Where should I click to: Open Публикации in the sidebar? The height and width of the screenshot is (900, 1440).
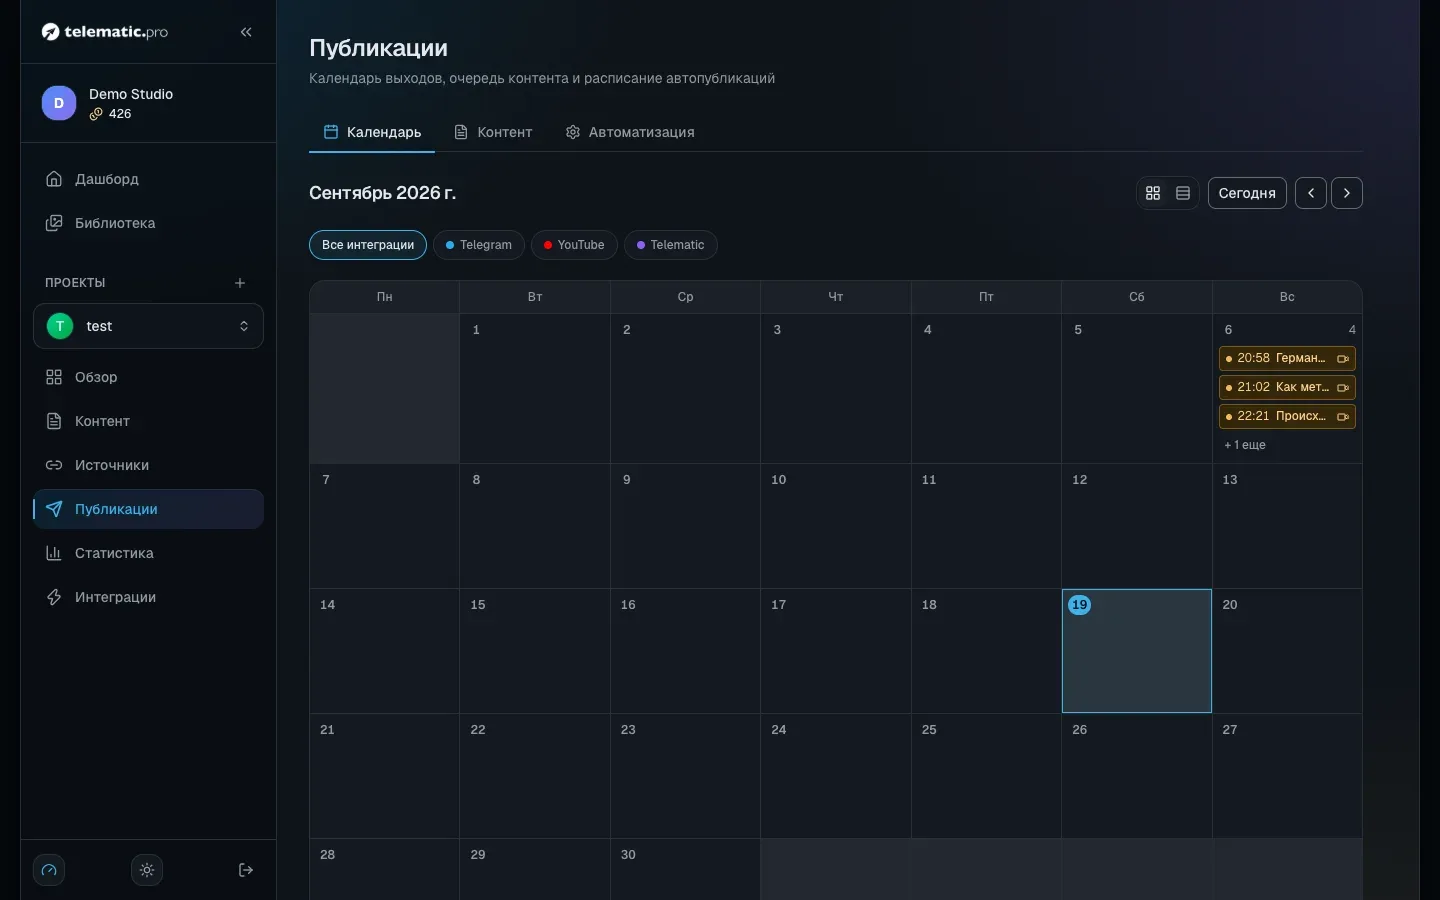coord(148,509)
